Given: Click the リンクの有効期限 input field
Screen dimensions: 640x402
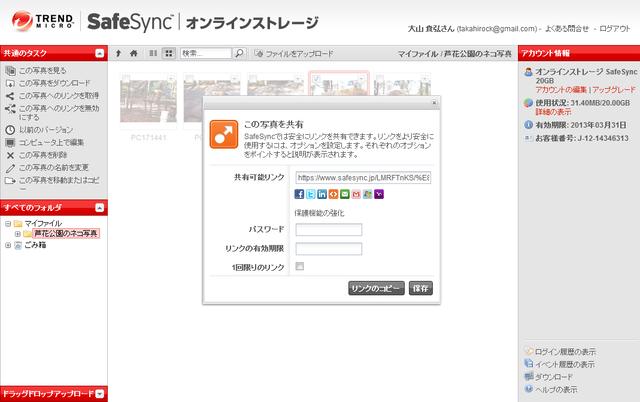Looking at the screenshot, I should 329,249.
